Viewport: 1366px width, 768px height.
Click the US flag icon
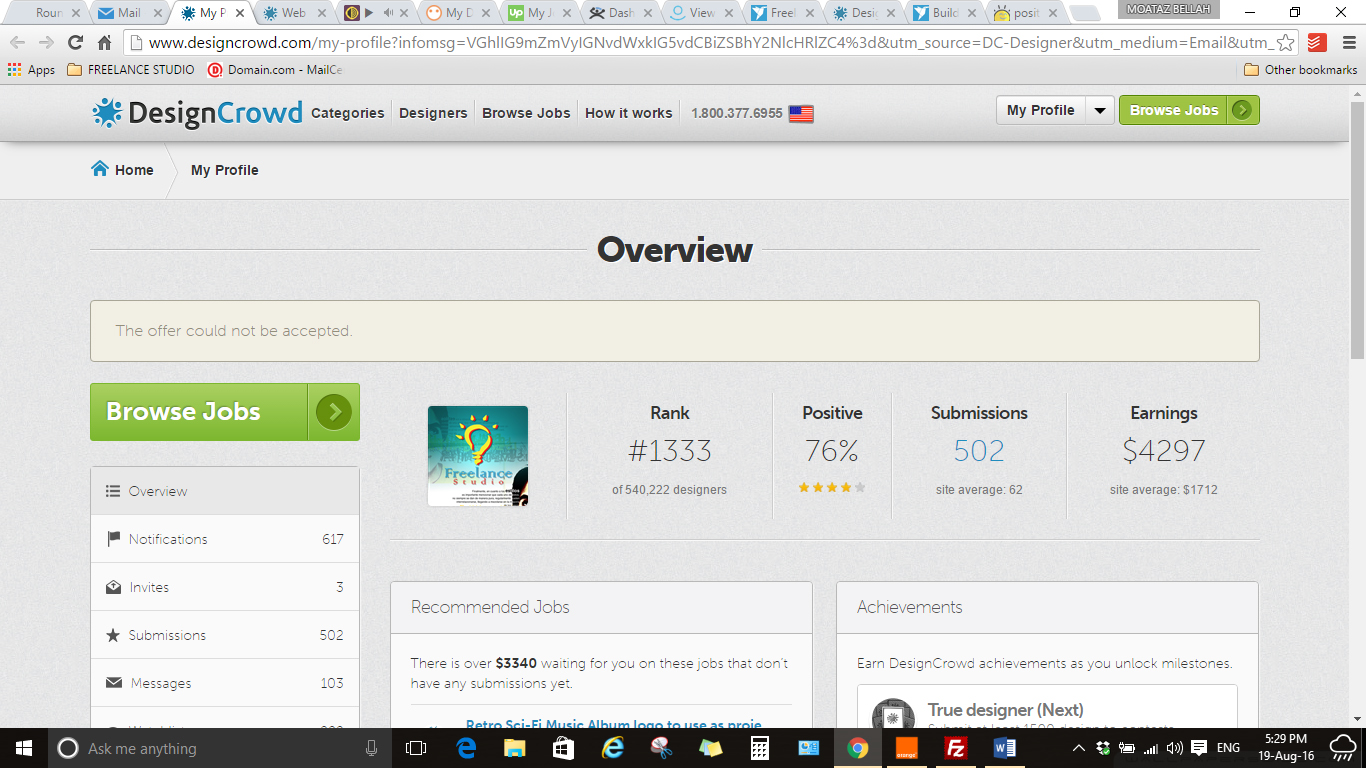[x=801, y=114]
